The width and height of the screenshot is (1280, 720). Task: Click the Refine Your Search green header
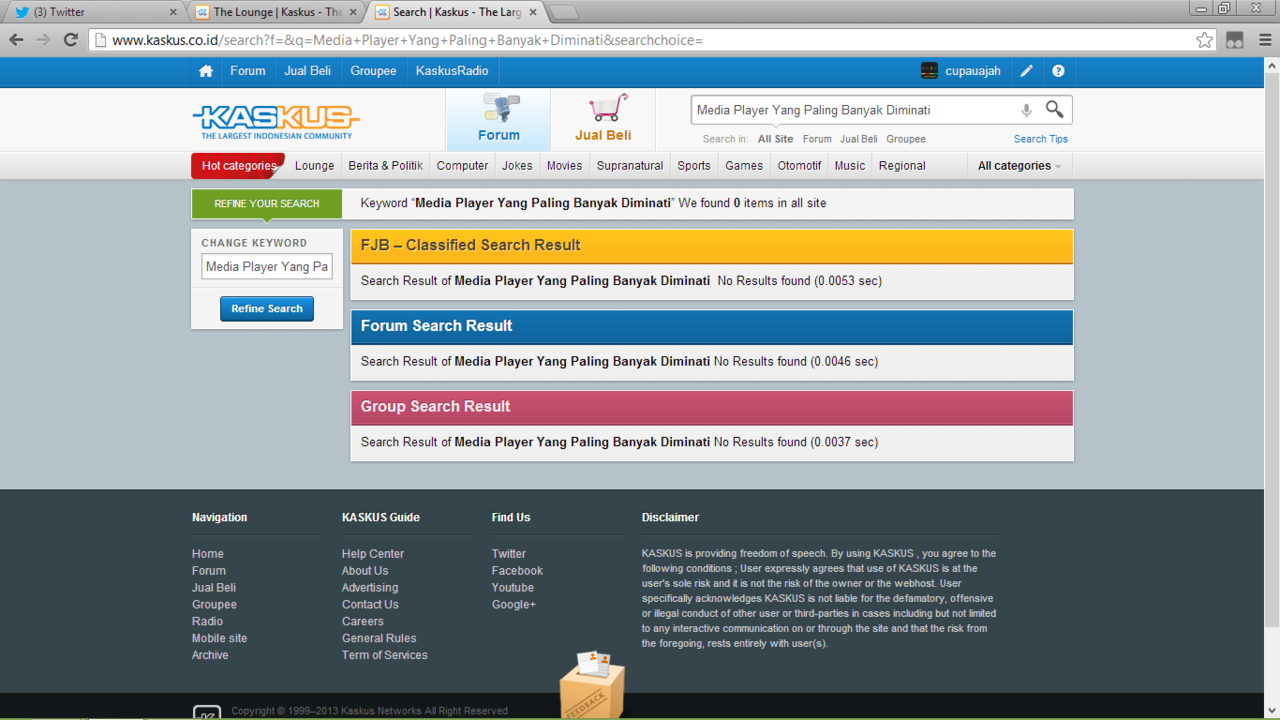[267, 204]
